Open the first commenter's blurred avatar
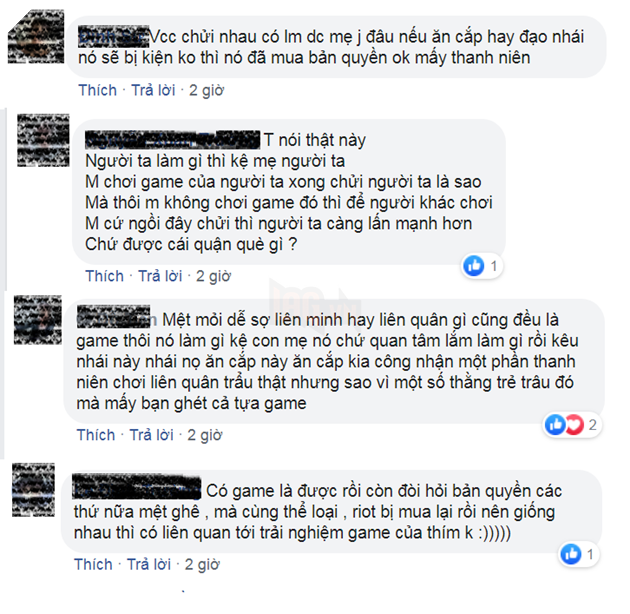This screenshot has height=614, width=630. click(36, 37)
